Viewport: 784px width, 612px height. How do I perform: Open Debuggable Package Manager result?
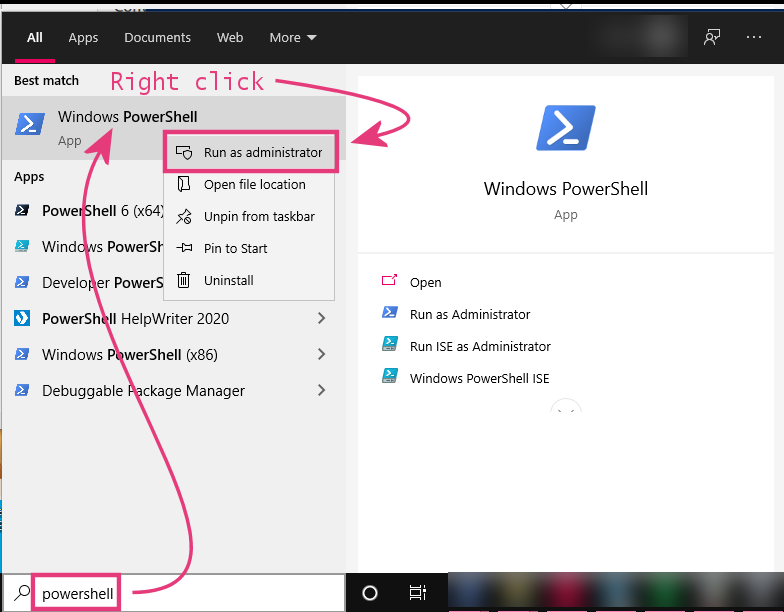[x=143, y=390]
